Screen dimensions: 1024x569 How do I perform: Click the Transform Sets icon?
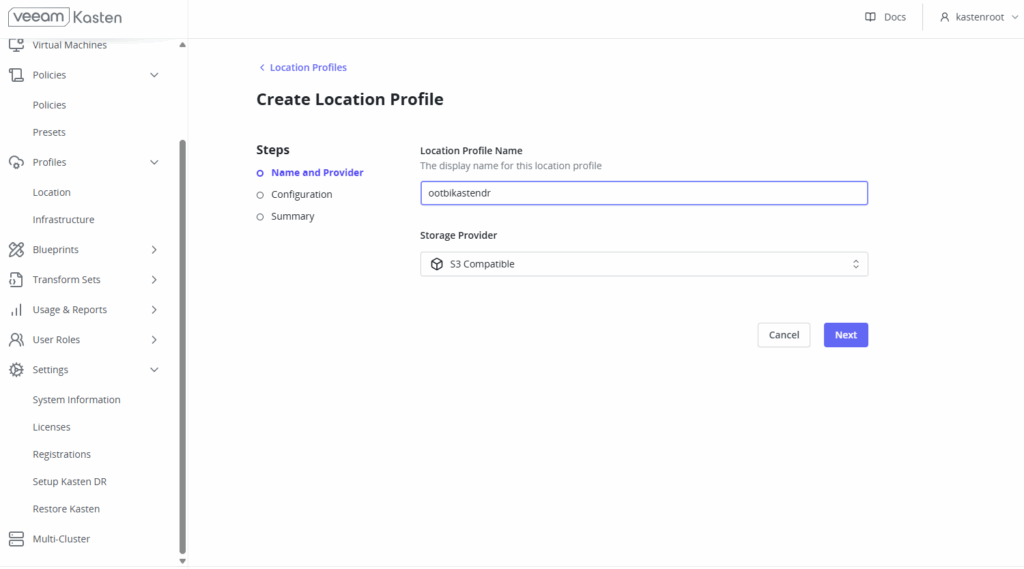[16, 280]
